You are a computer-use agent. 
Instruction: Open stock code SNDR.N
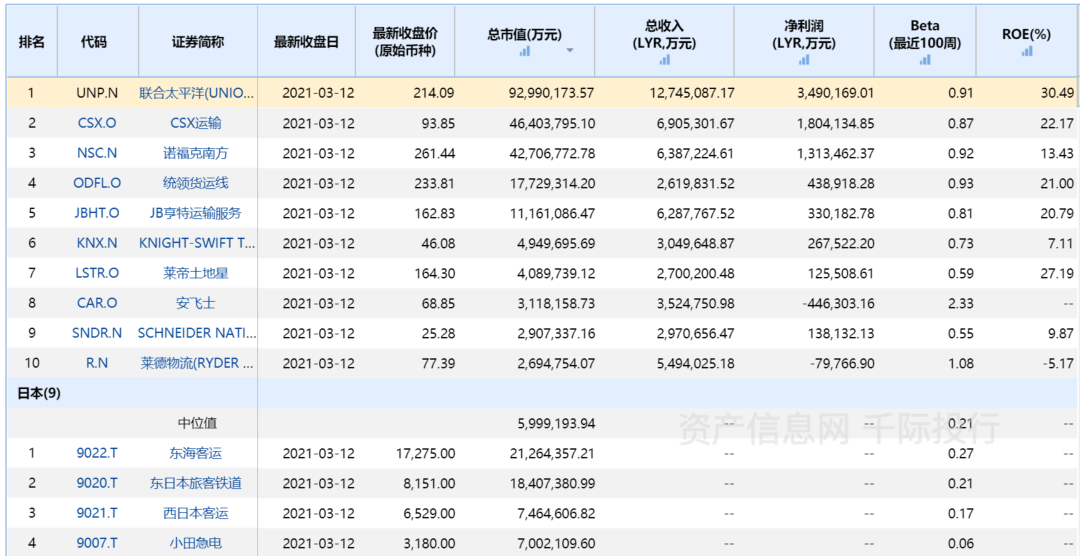98,333
